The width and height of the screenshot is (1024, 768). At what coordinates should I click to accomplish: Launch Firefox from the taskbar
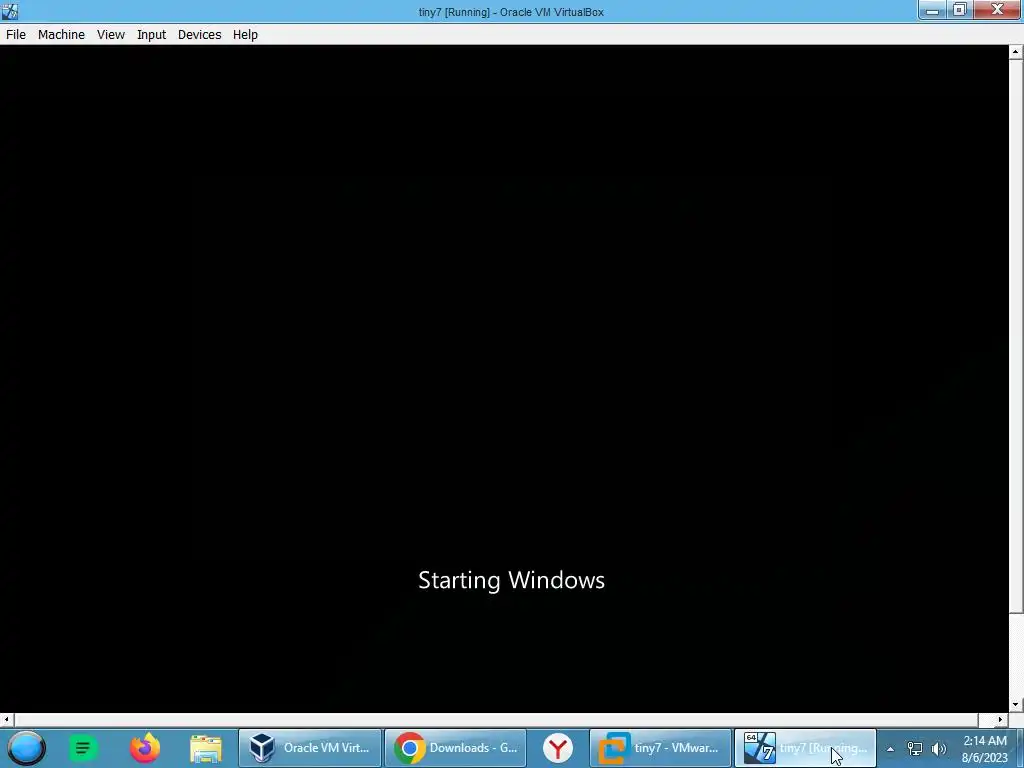tap(145, 748)
